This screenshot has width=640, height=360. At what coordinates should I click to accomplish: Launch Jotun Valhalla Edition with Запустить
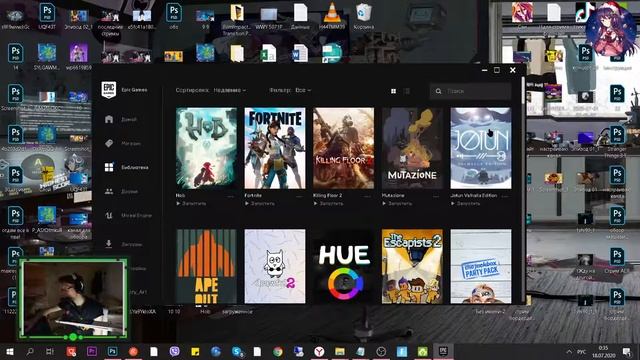tap(465, 203)
